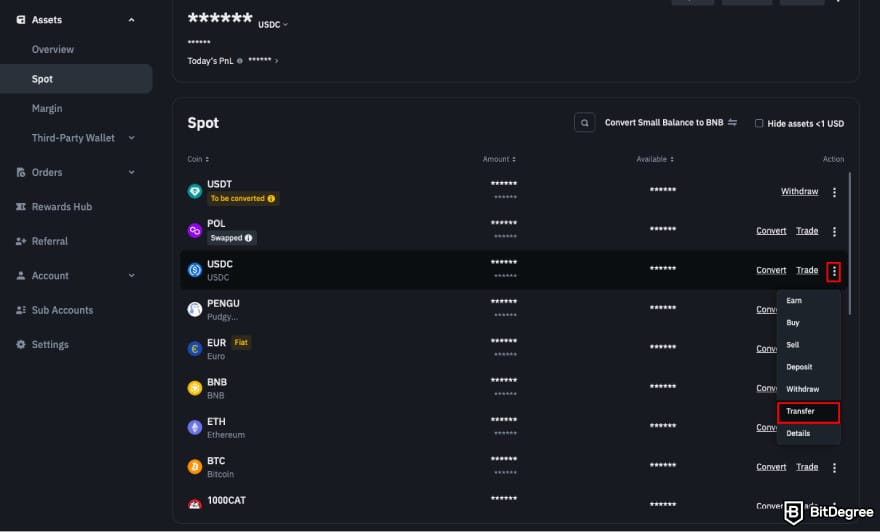Choose Buy from the USDC menu
This screenshot has width=880, height=532.
(792, 323)
